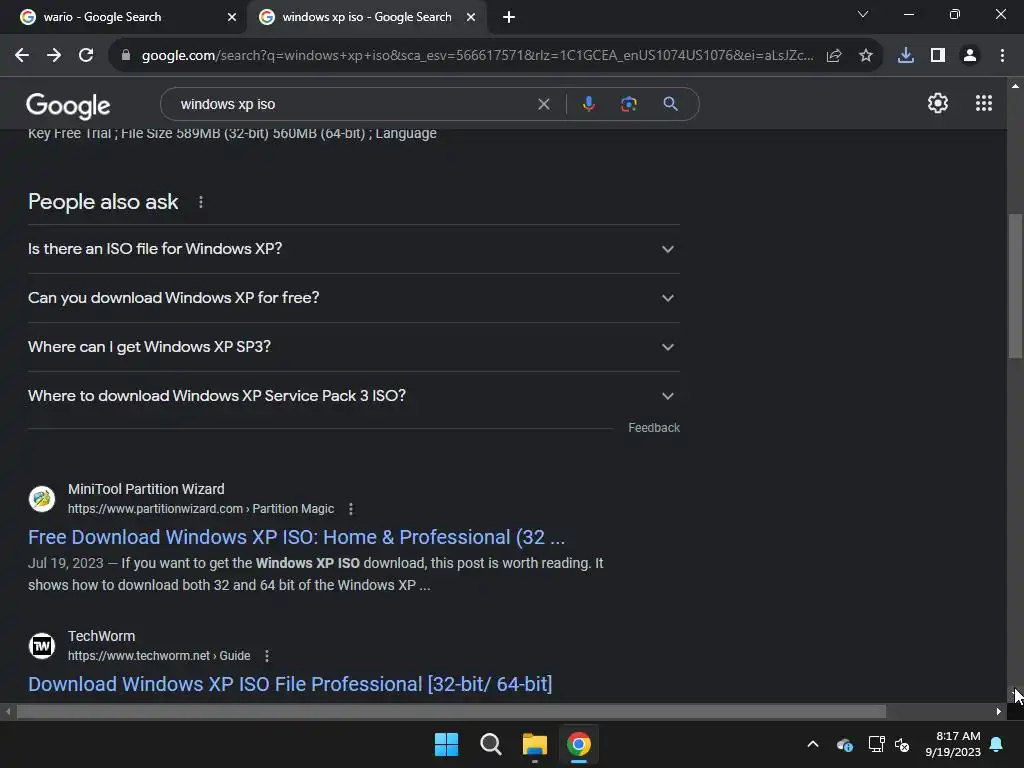Open Chrome three-dot menu
The width and height of the screenshot is (1024, 768).
click(1002, 56)
